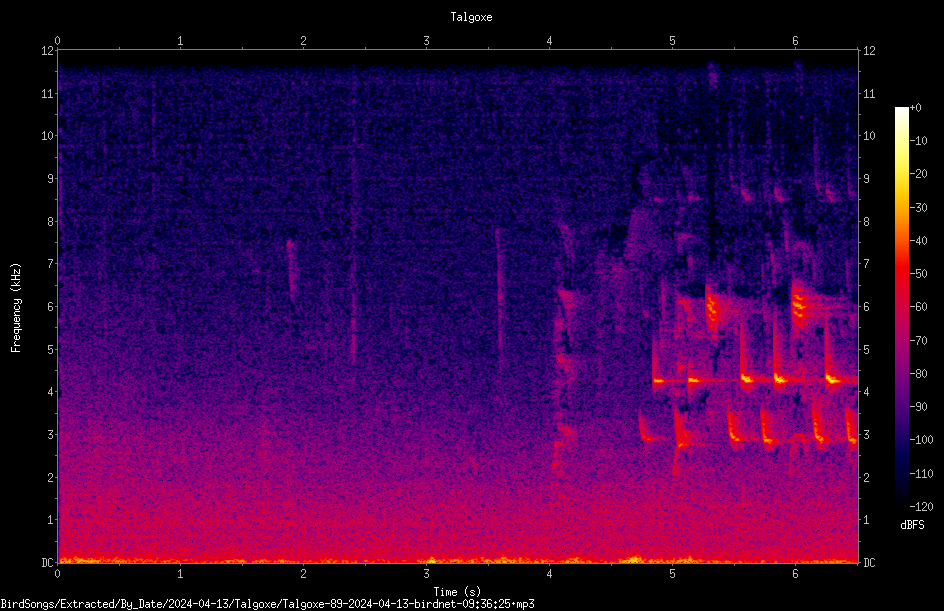Click the white top of the dBFS color scale
The width and height of the screenshot is (944, 611).
[x=901, y=110]
